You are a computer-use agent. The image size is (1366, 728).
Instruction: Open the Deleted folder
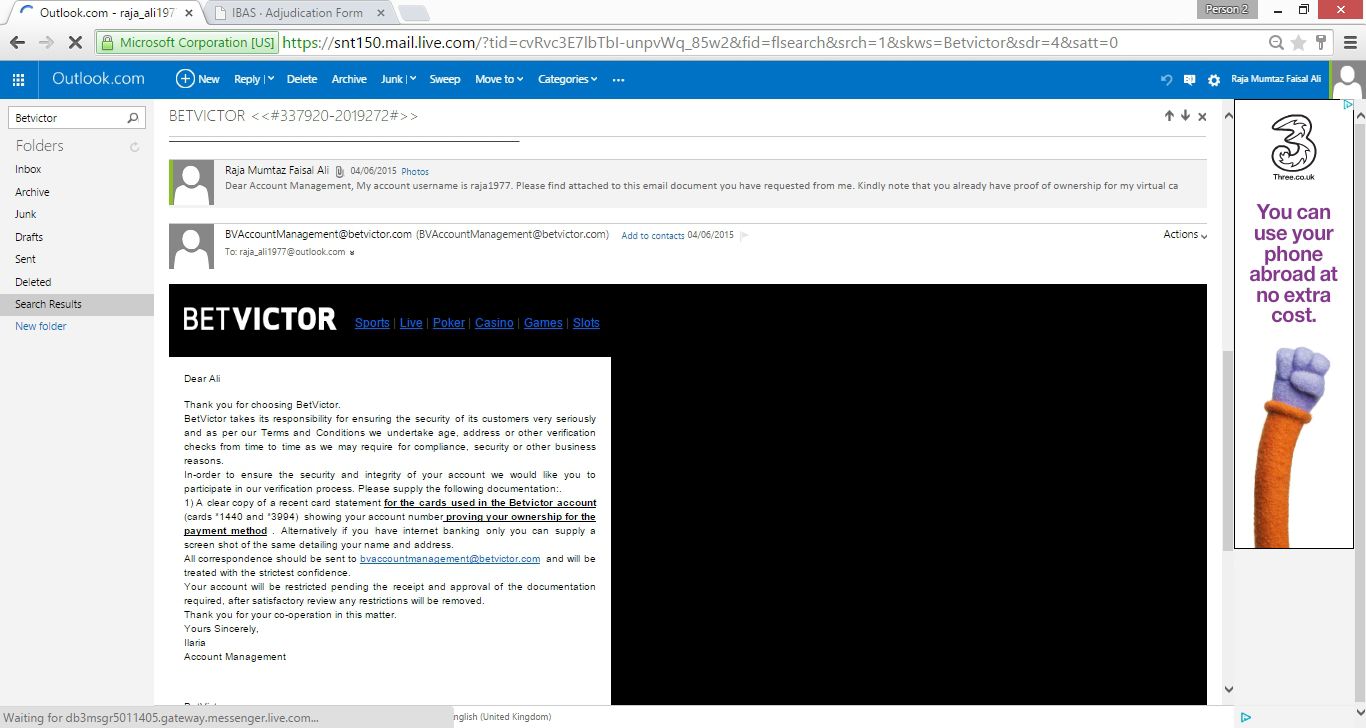[x=33, y=282]
